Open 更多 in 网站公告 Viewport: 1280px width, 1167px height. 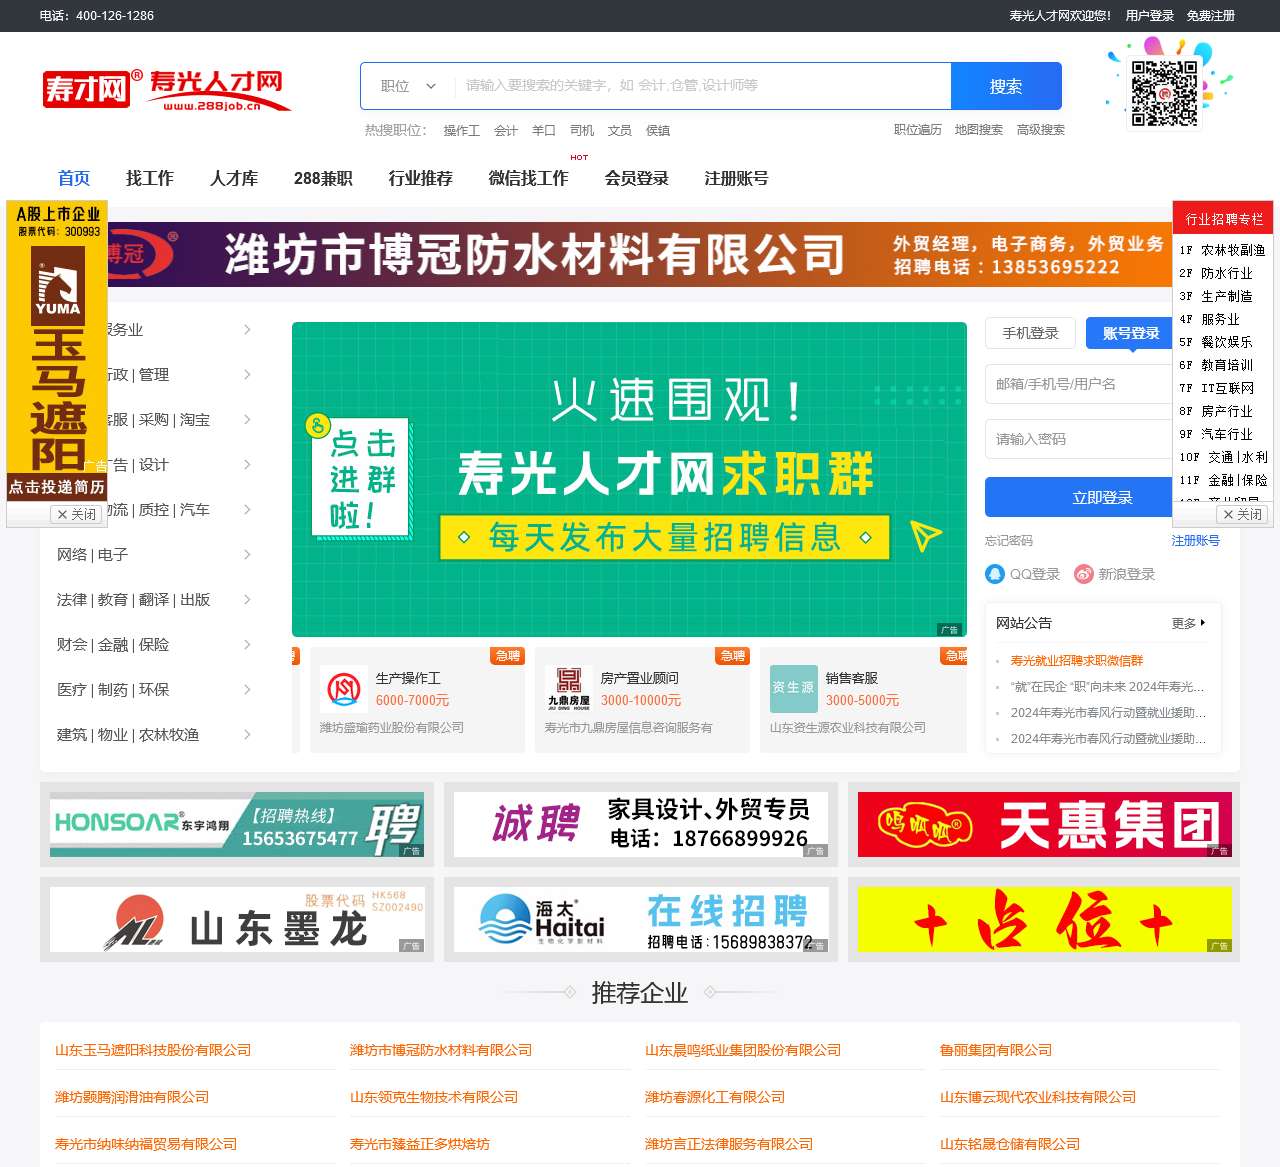[x=1188, y=623]
